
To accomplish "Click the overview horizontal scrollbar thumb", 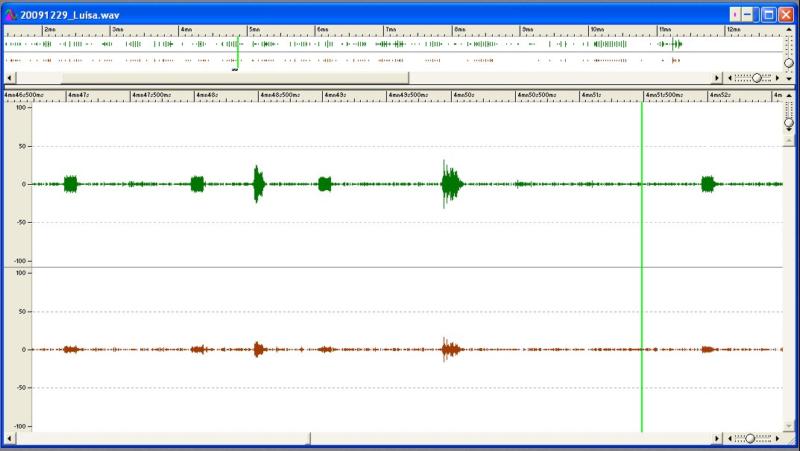I will [x=235, y=78].
